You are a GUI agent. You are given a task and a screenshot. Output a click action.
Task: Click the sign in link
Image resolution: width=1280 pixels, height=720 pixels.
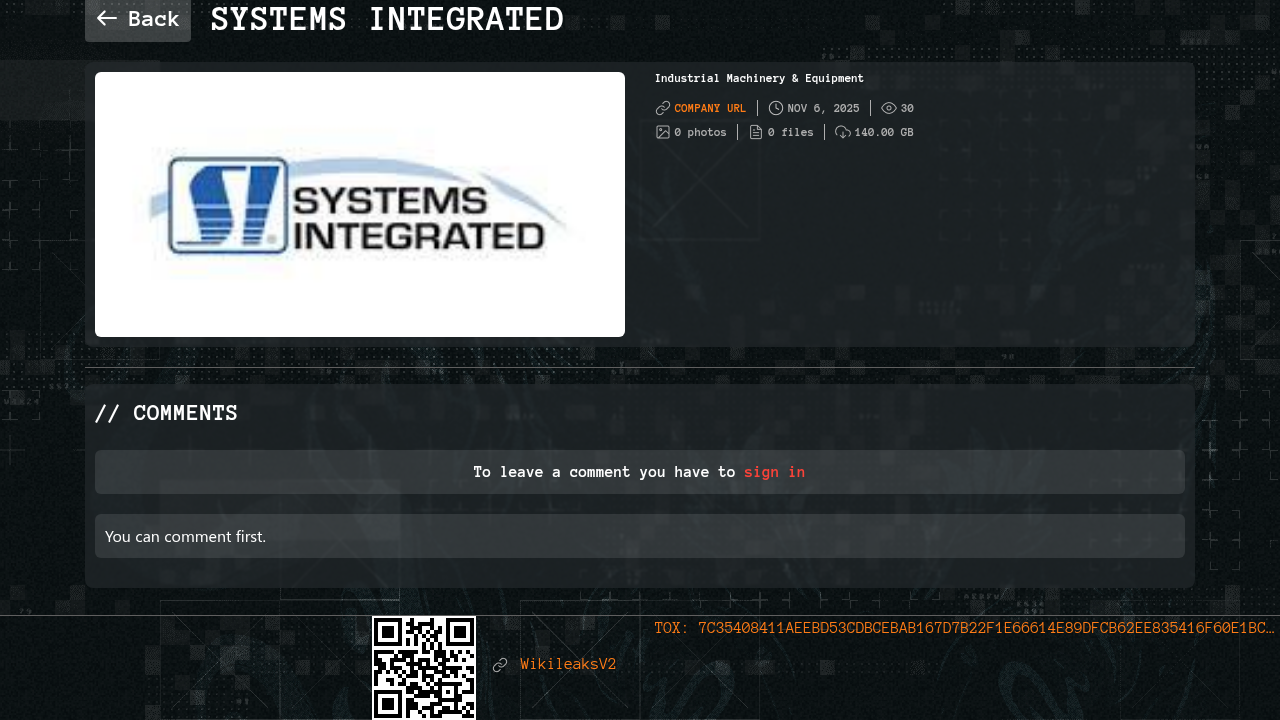(x=774, y=472)
